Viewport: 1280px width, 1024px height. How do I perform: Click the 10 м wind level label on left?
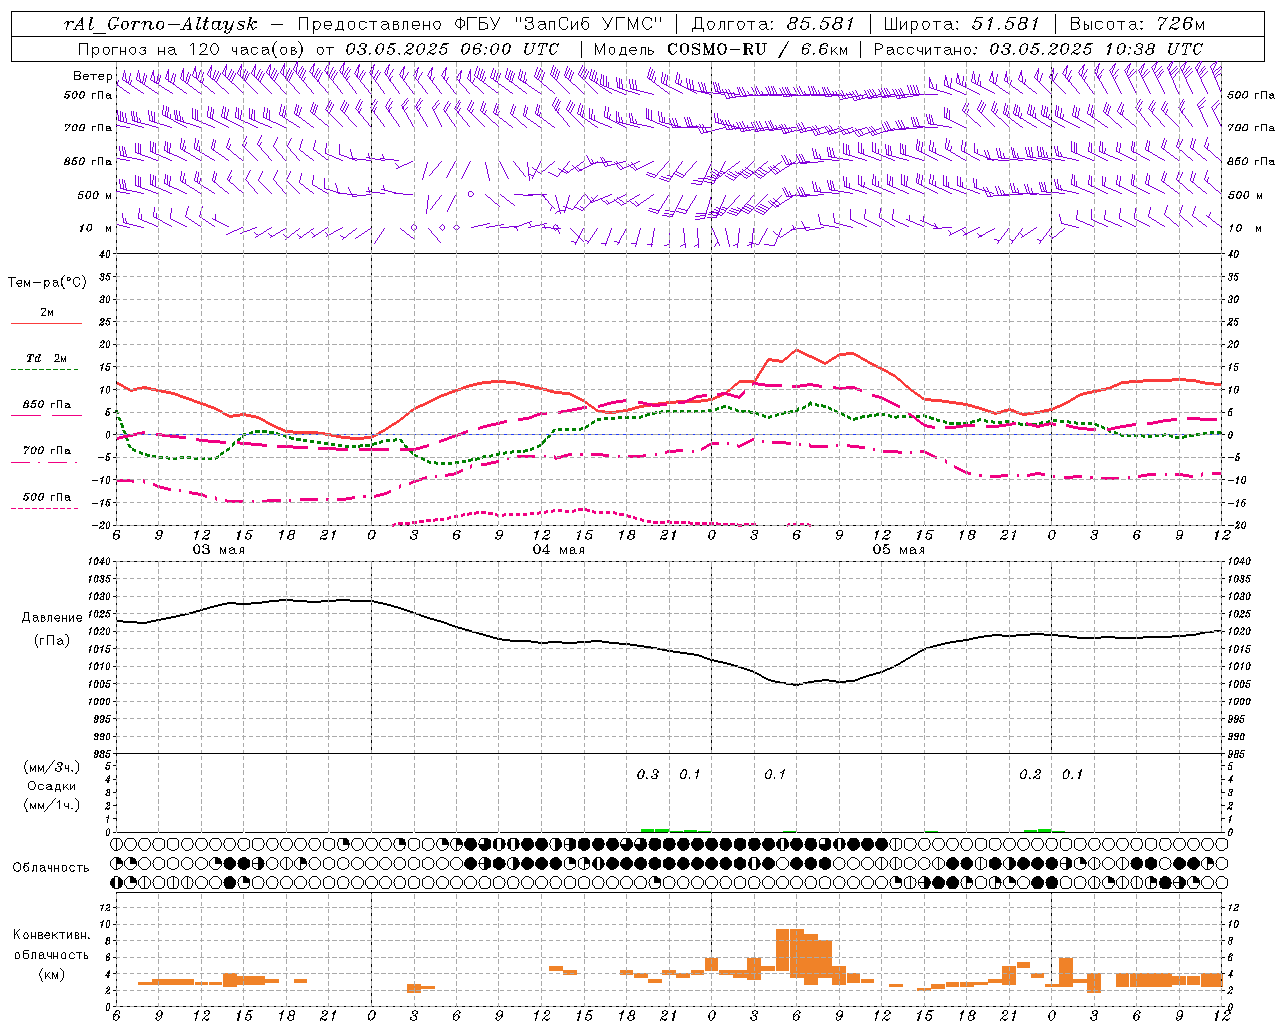tap(96, 228)
